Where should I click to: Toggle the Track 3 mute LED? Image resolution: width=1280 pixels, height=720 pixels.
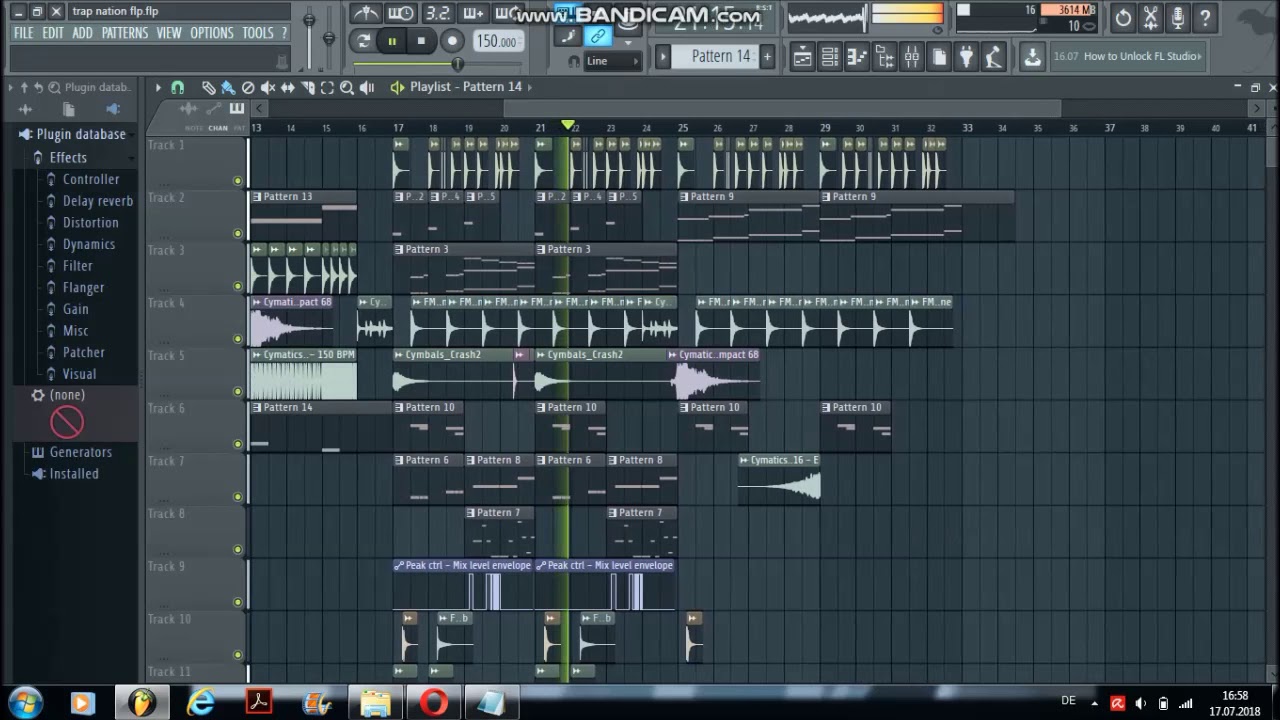(x=237, y=286)
